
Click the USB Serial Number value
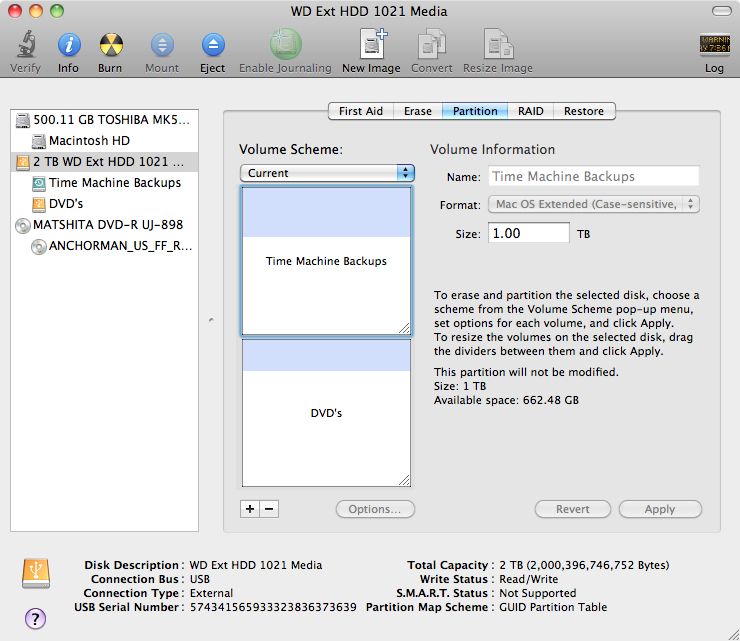click(x=273, y=607)
